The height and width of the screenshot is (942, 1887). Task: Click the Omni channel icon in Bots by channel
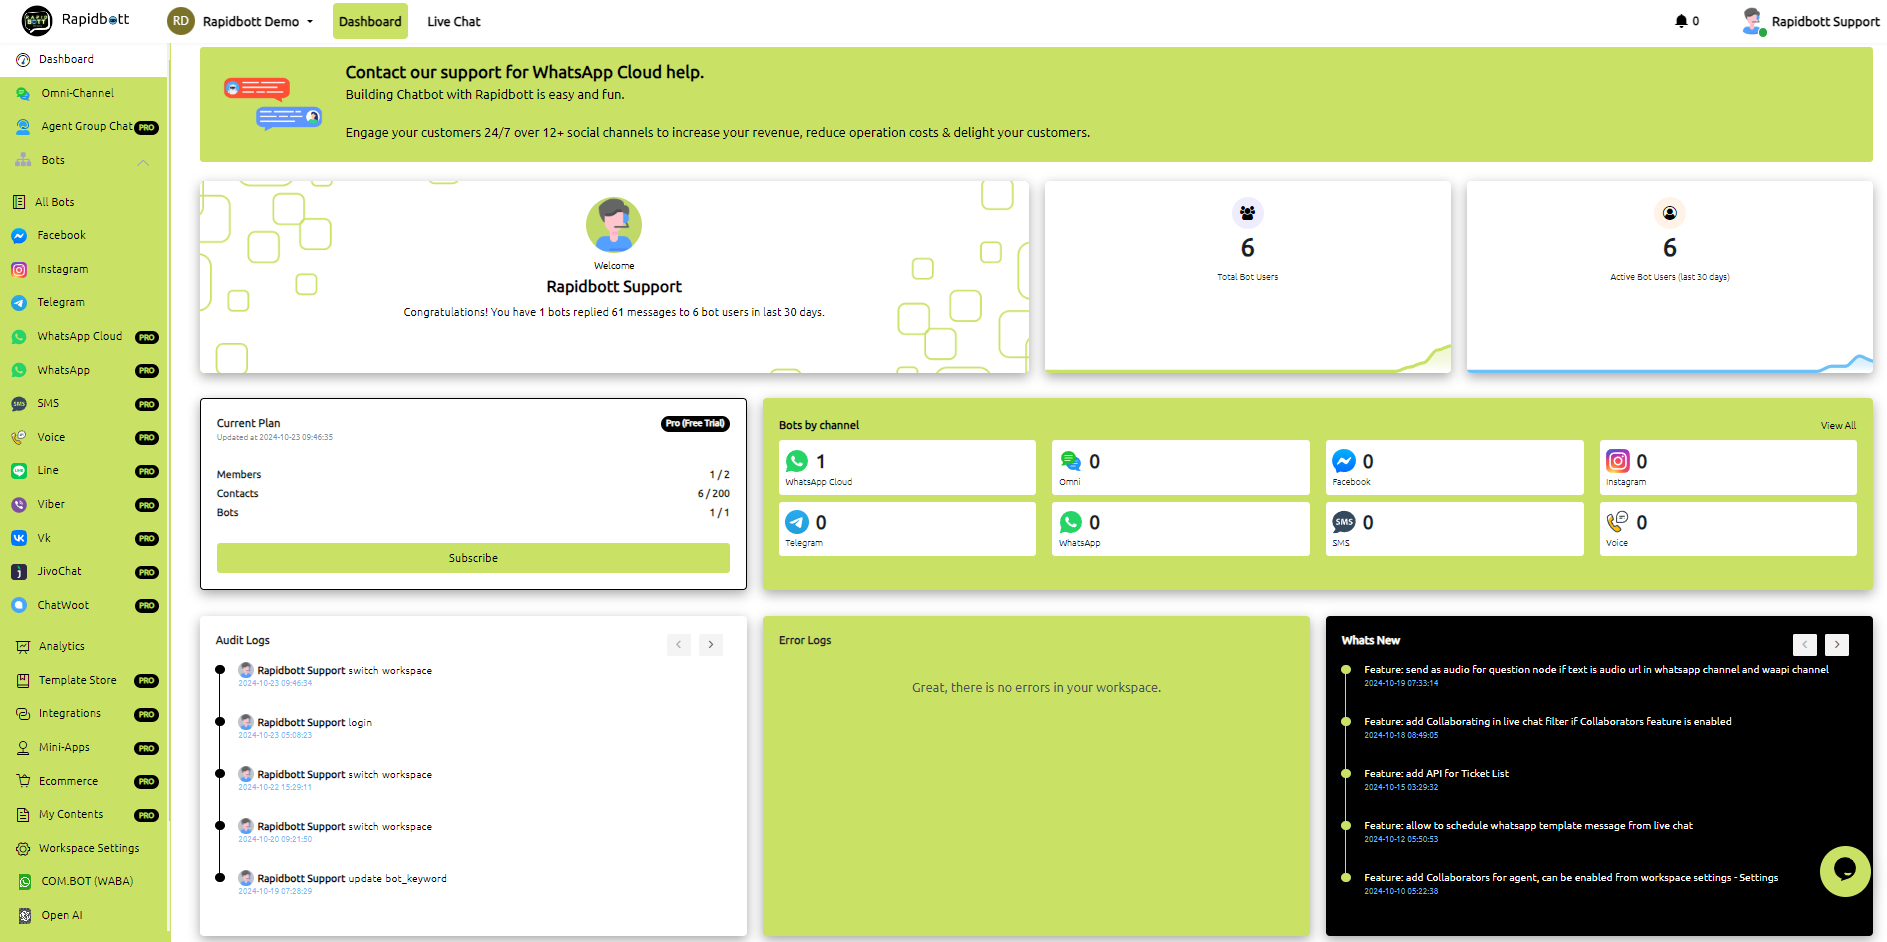coord(1071,461)
